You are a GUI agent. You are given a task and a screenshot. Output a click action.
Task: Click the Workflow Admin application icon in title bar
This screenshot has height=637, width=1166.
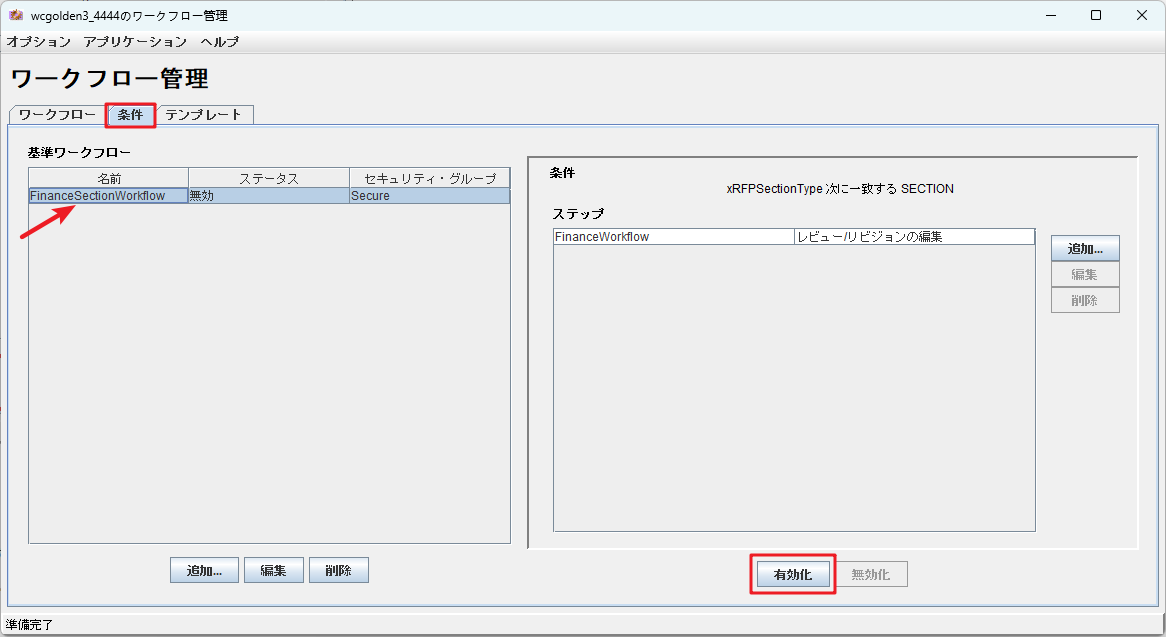[x=17, y=15]
